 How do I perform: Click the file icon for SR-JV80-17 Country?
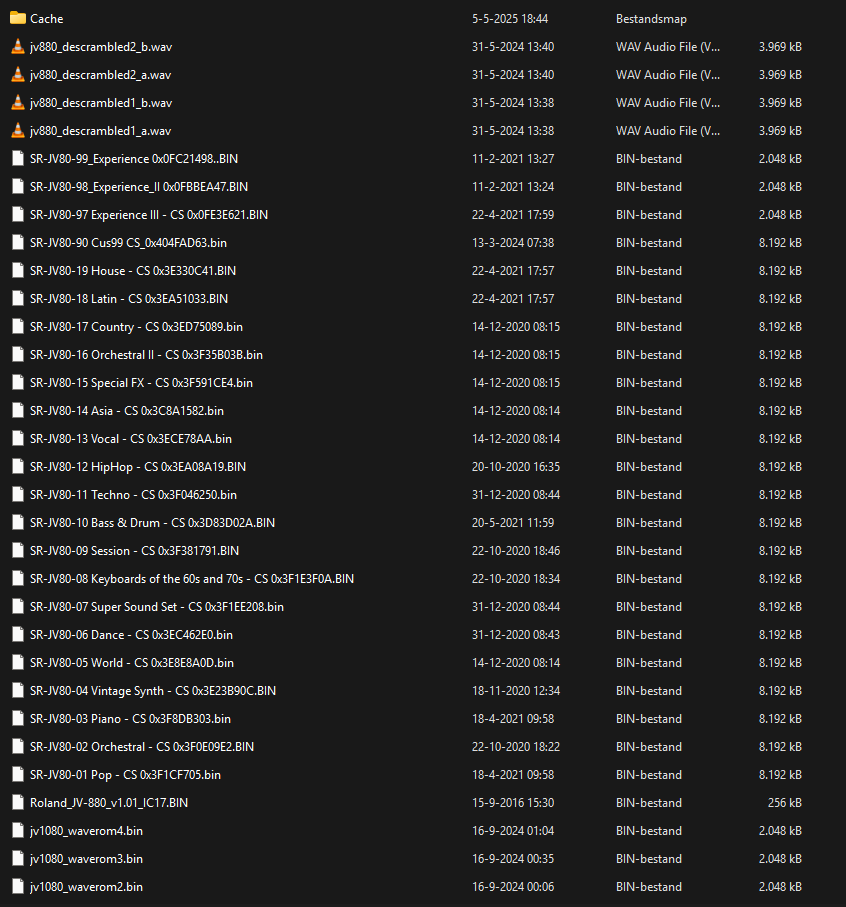click(18, 327)
